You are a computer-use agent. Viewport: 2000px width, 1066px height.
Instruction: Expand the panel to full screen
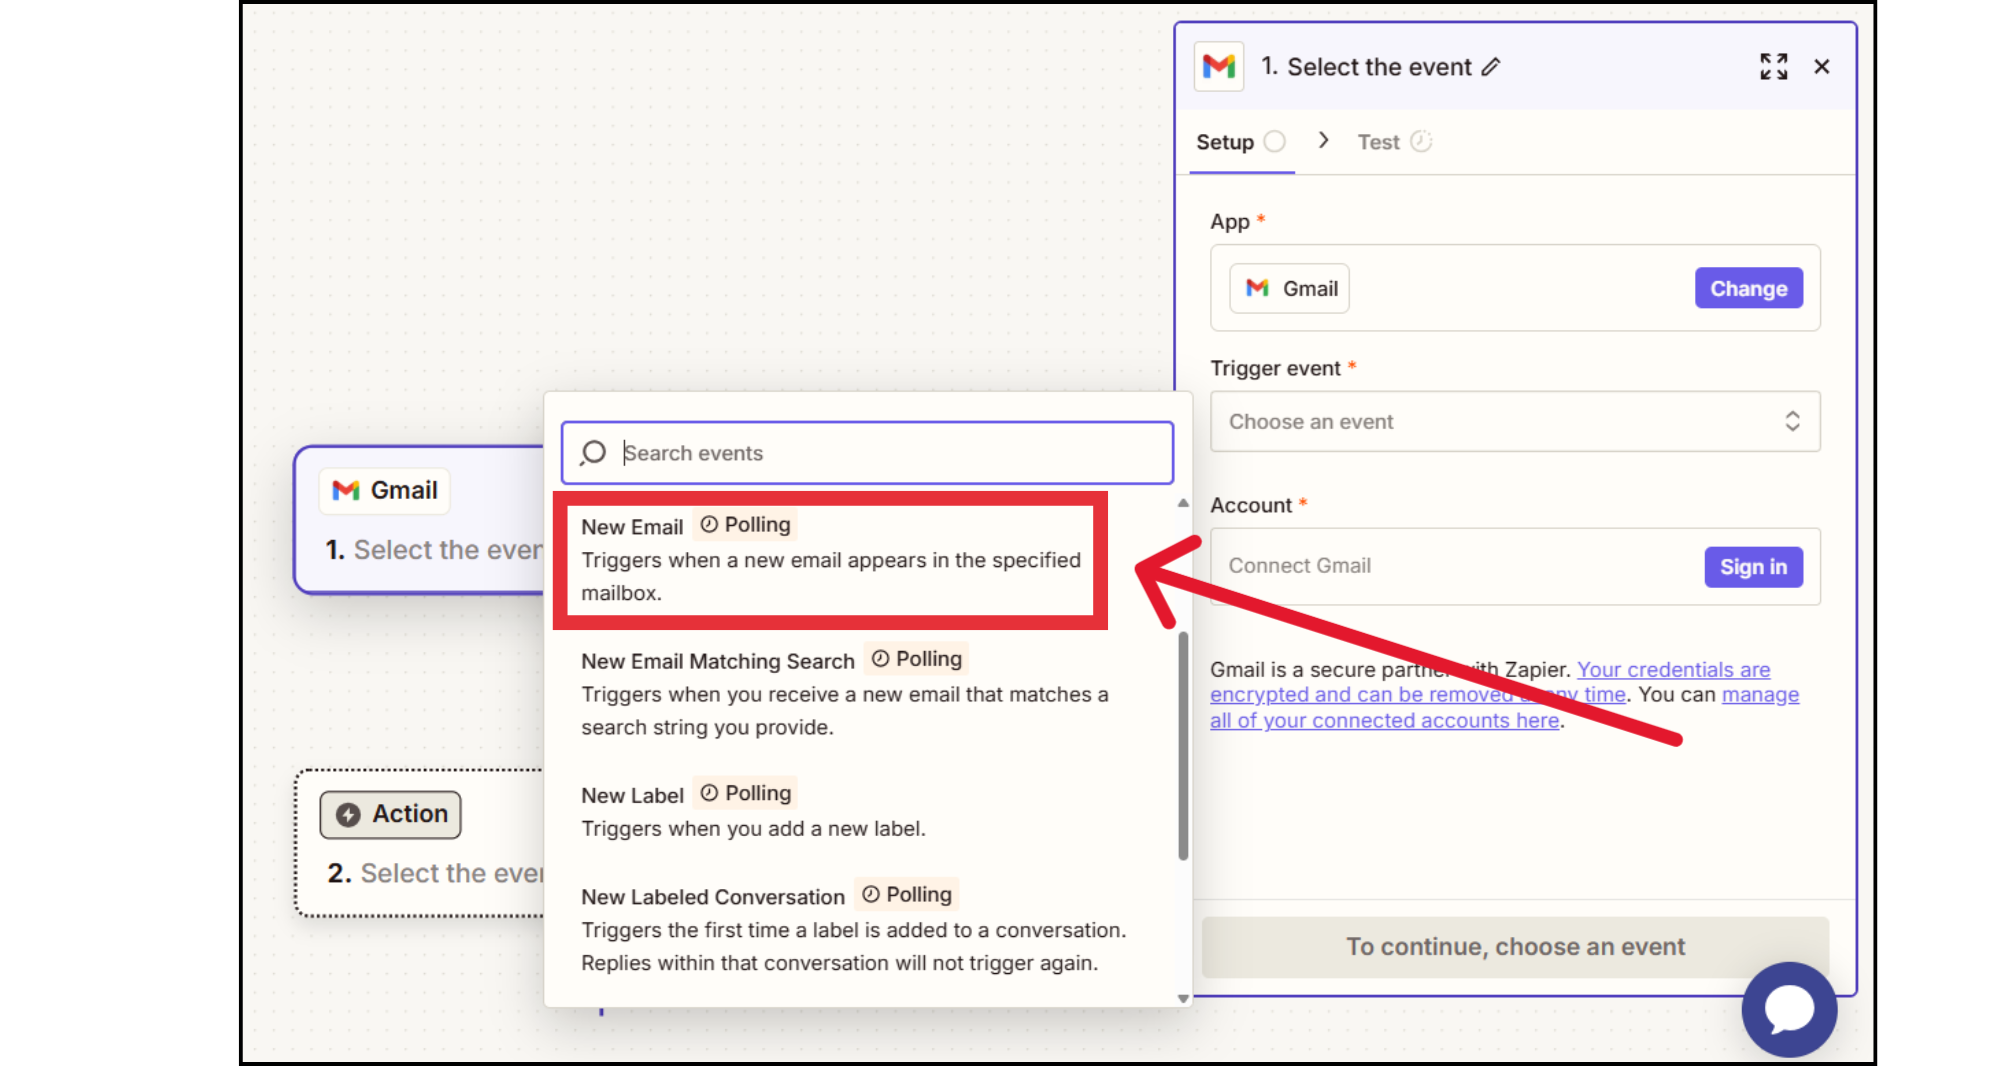click(x=1774, y=67)
